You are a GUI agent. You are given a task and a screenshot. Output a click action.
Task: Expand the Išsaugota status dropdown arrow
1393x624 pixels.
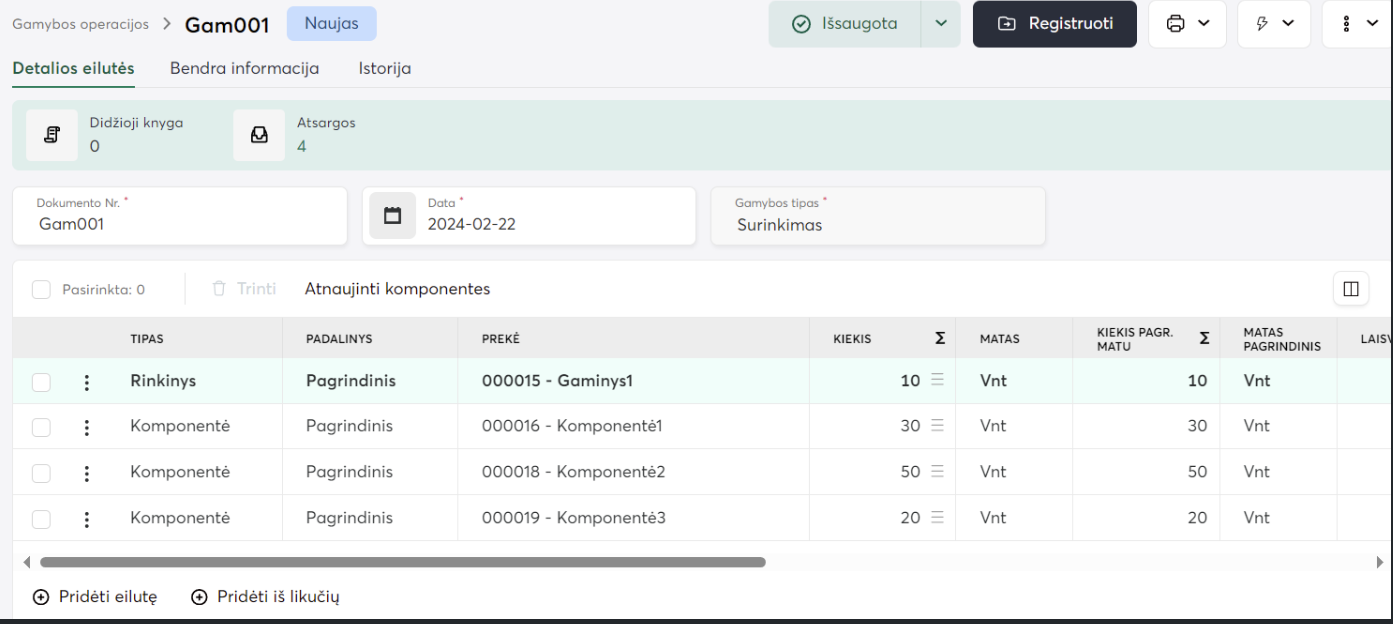[940, 24]
